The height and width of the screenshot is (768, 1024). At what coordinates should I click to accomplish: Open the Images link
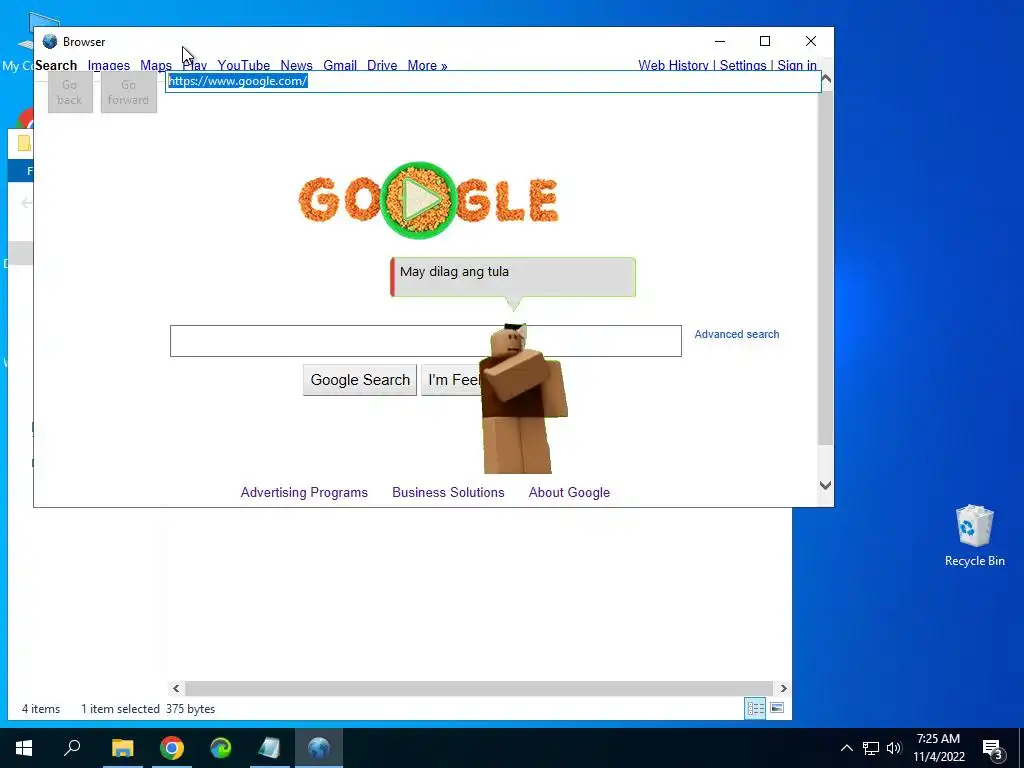pyautogui.click(x=108, y=65)
